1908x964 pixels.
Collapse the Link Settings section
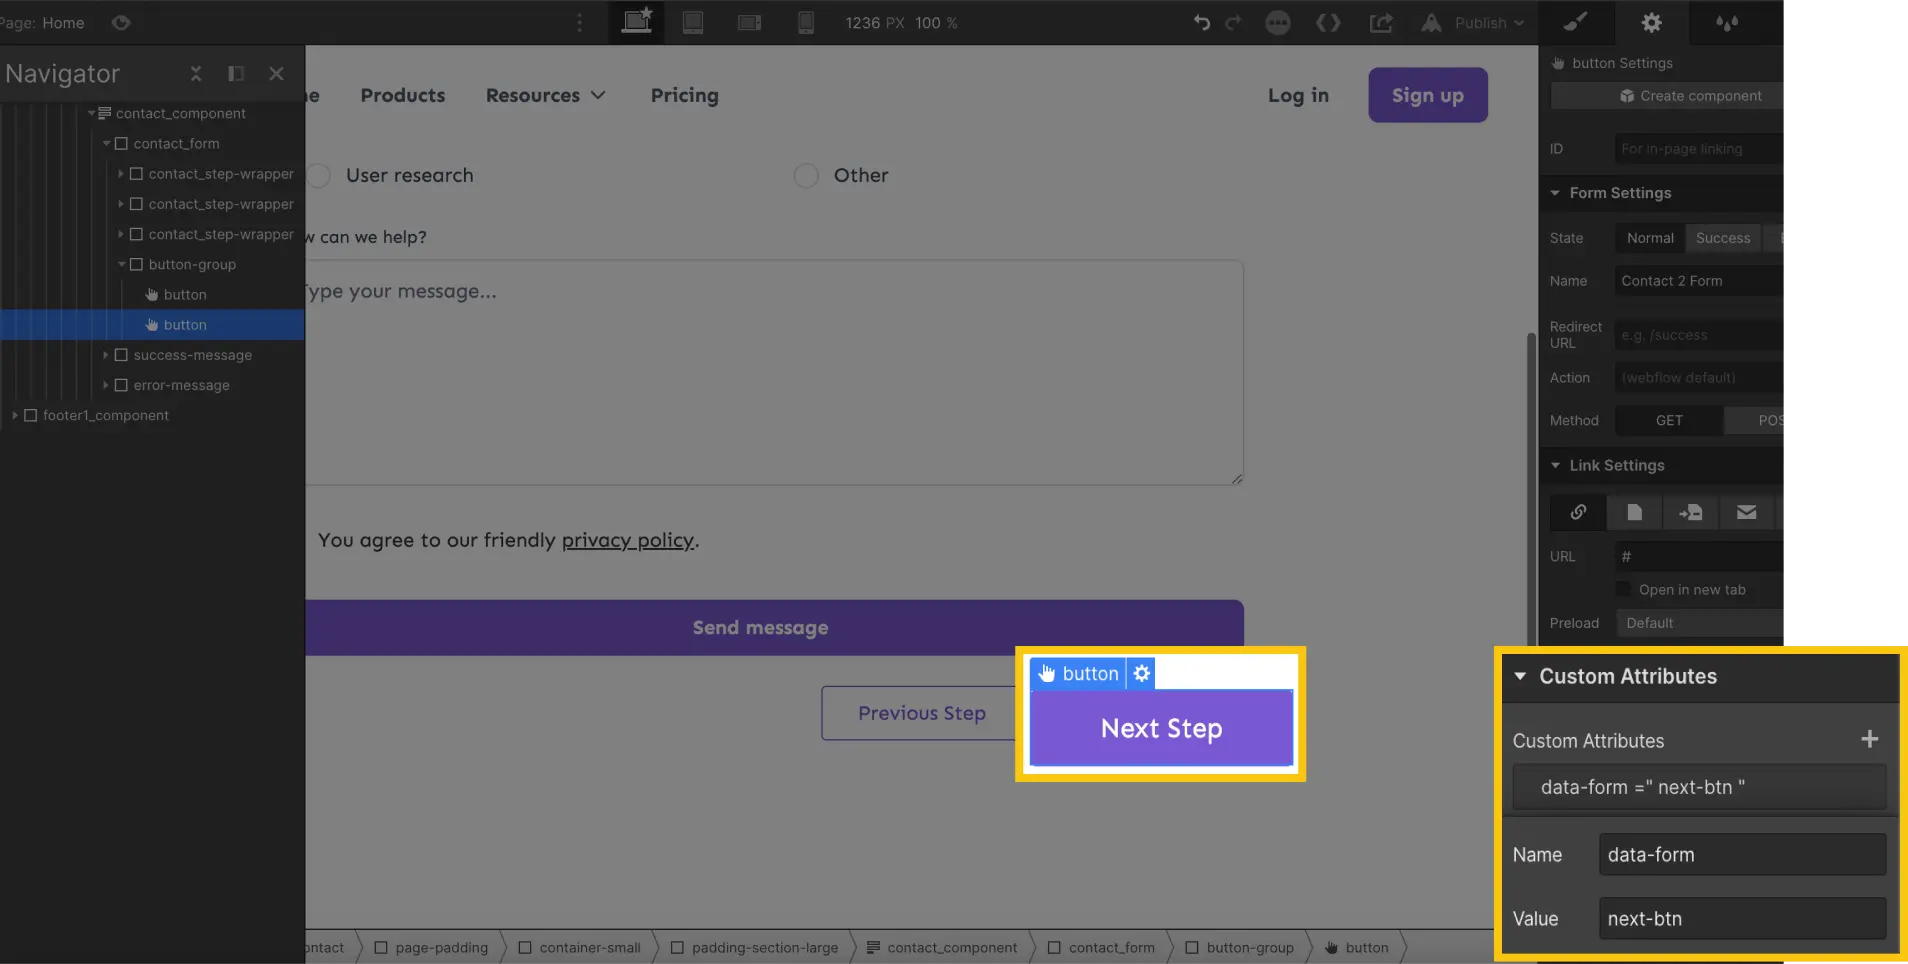(1557, 465)
